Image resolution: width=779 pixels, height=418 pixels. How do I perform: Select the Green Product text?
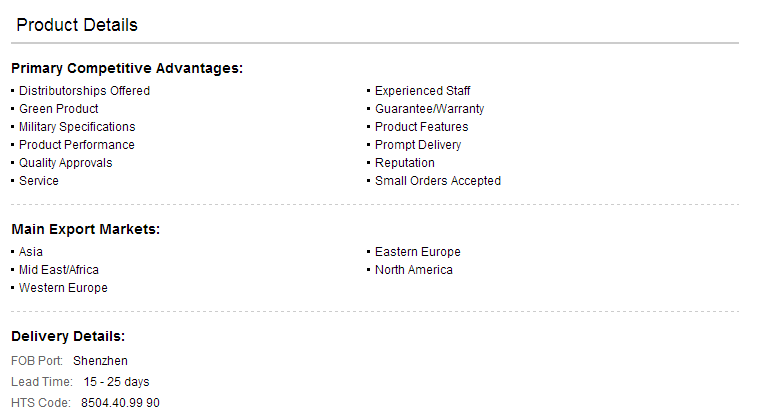(x=59, y=109)
